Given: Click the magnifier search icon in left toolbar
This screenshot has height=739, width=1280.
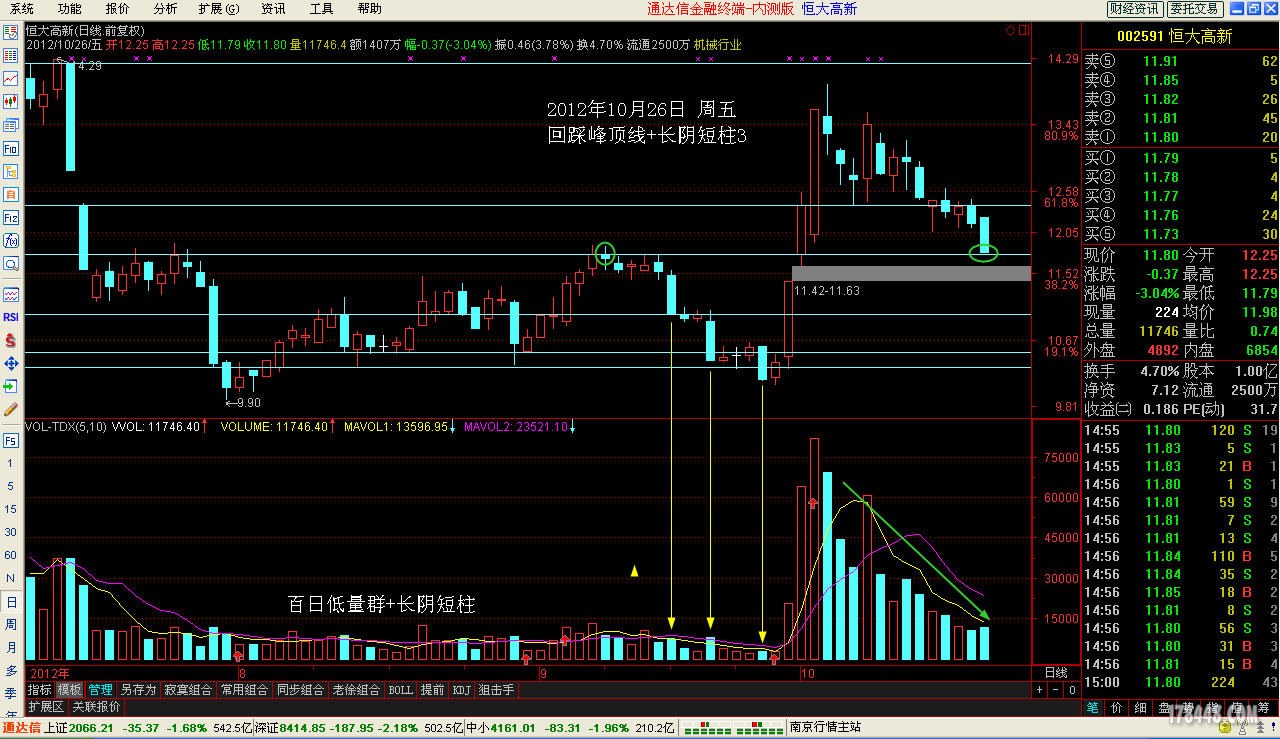Looking at the screenshot, I should (11, 264).
